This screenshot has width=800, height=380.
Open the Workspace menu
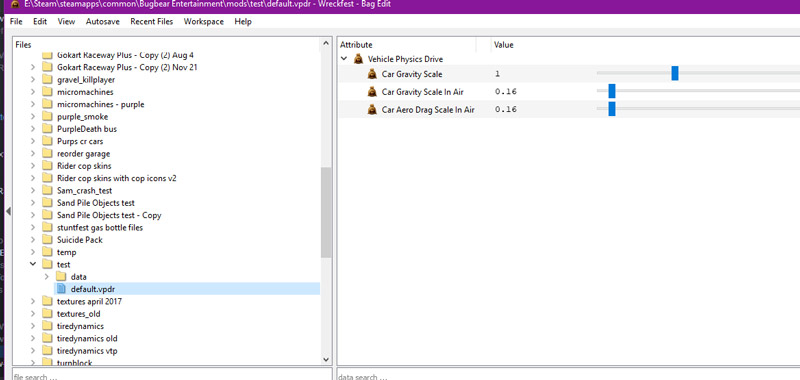coord(204,21)
